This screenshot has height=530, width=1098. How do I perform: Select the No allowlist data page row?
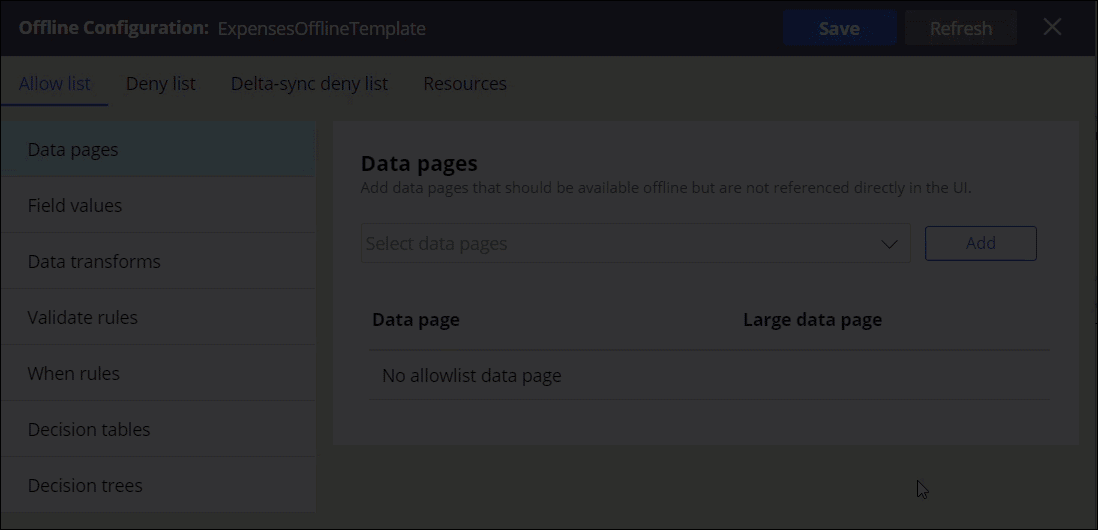709,376
